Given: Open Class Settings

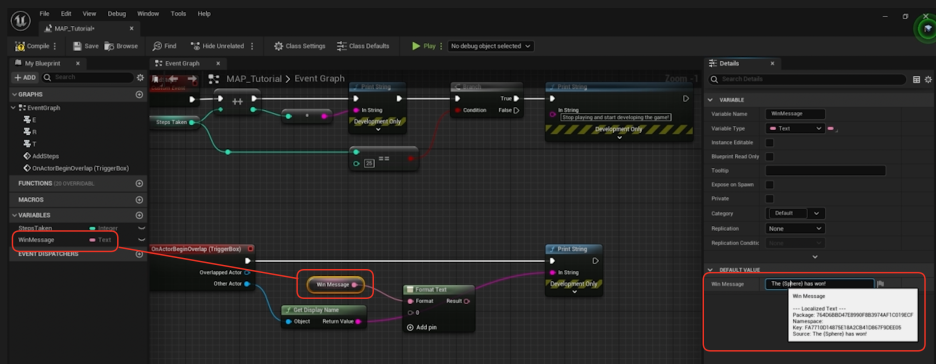Looking at the screenshot, I should coord(300,46).
